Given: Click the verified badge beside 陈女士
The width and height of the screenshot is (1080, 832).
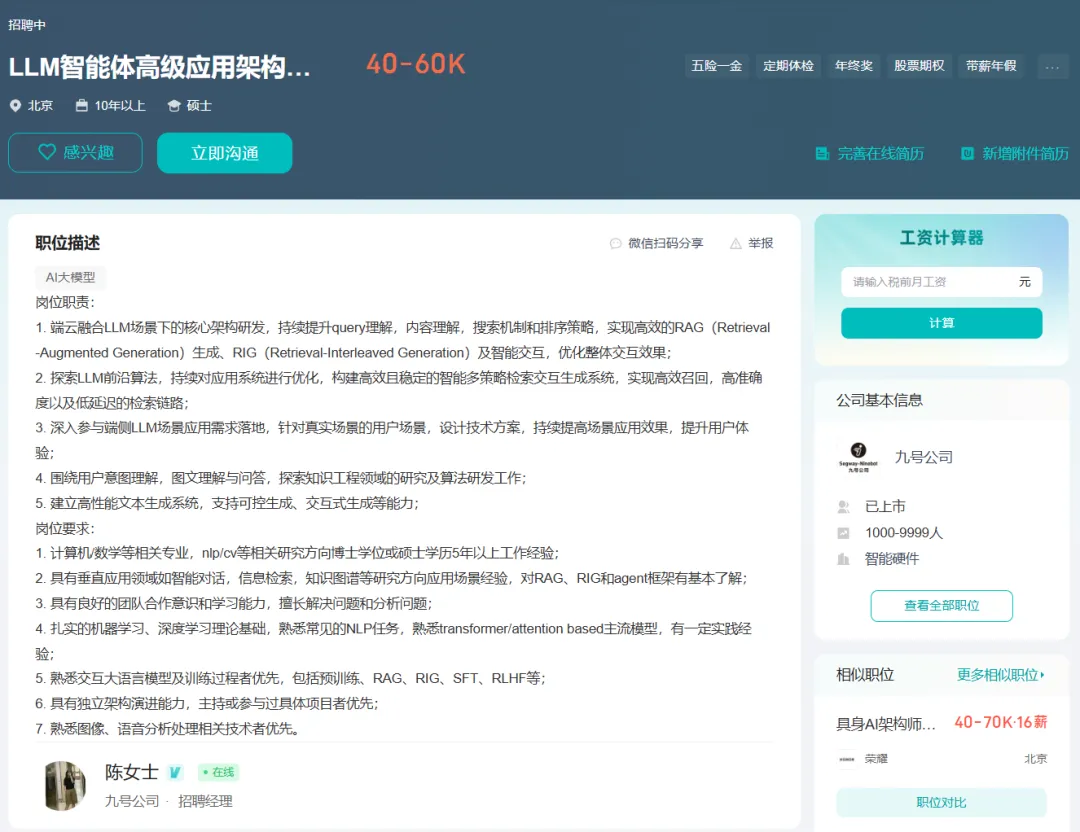Looking at the screenshot, I should pyautogui.click(x=175, y=772).
